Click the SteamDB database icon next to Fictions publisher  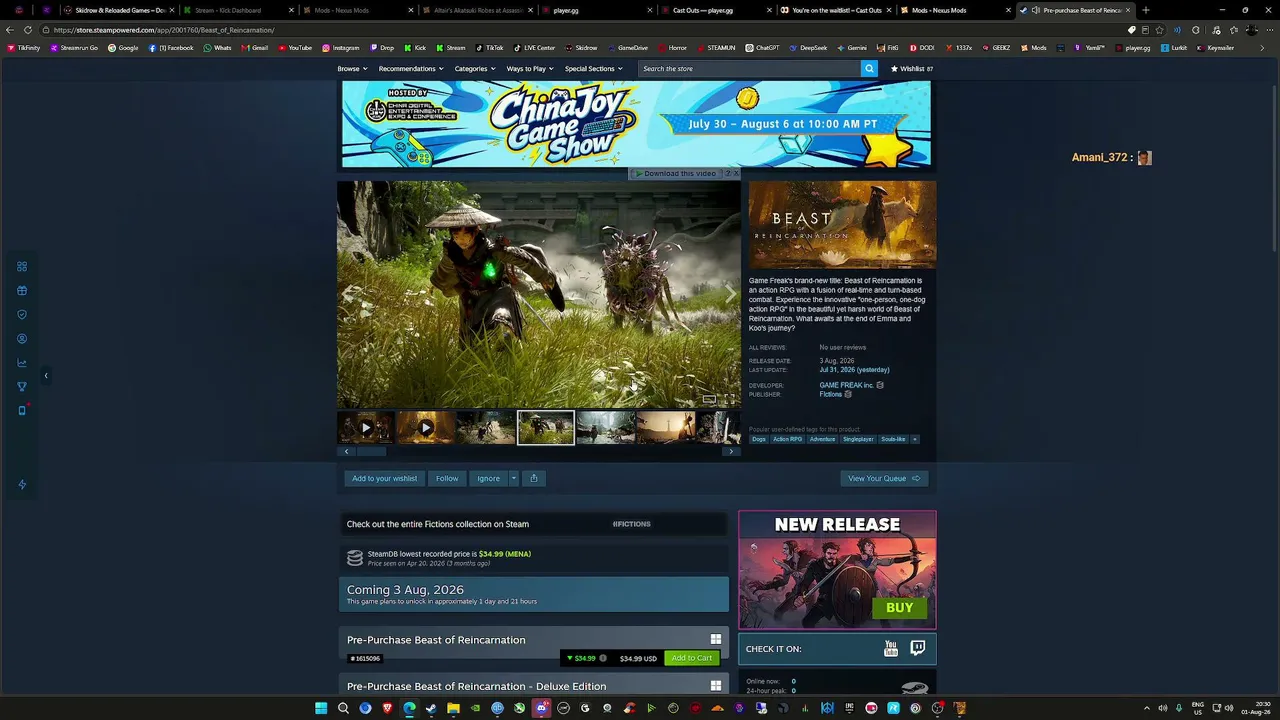pyautogui.click(x=848, y=394)
